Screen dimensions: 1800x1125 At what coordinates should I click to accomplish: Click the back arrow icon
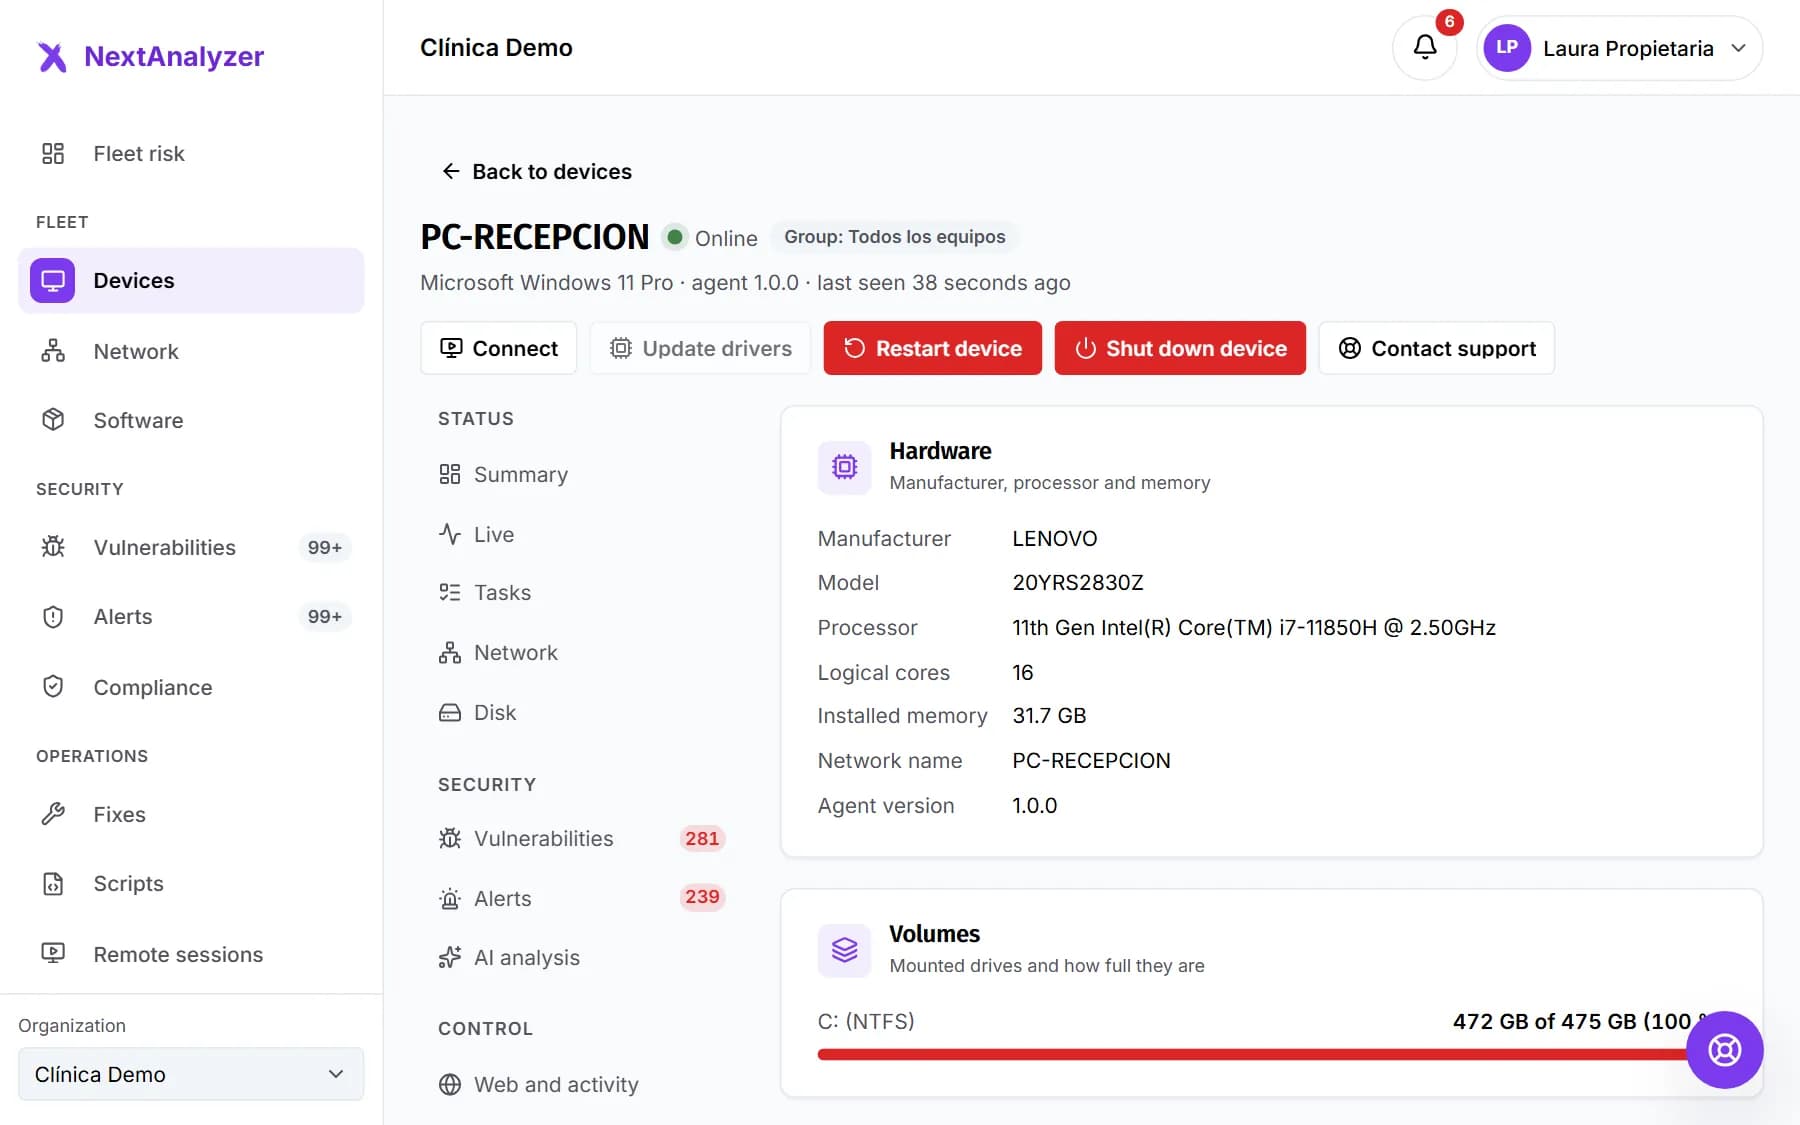tap(451, 171)
